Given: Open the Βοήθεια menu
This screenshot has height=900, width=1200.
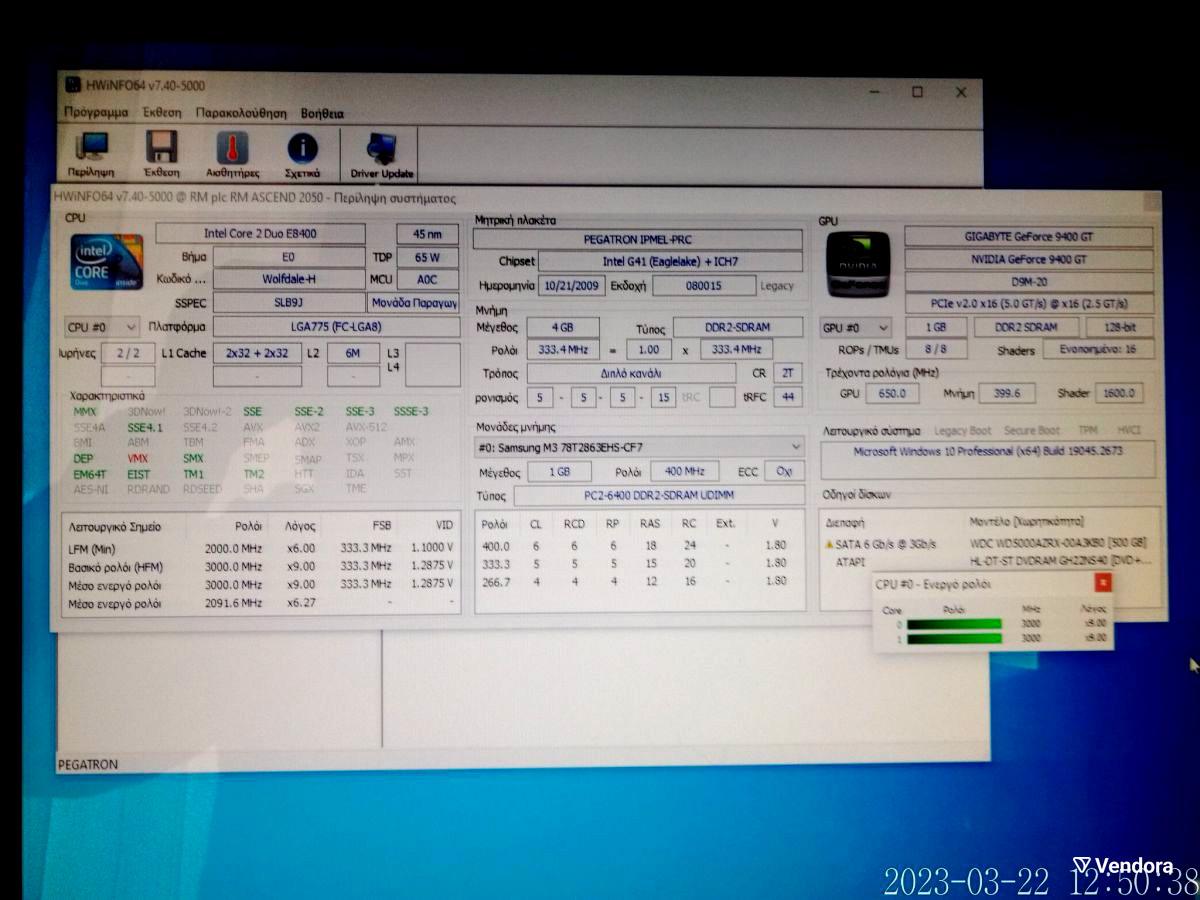Looking at the screenshot, I should pyautogui.click(x=322, y=113).
